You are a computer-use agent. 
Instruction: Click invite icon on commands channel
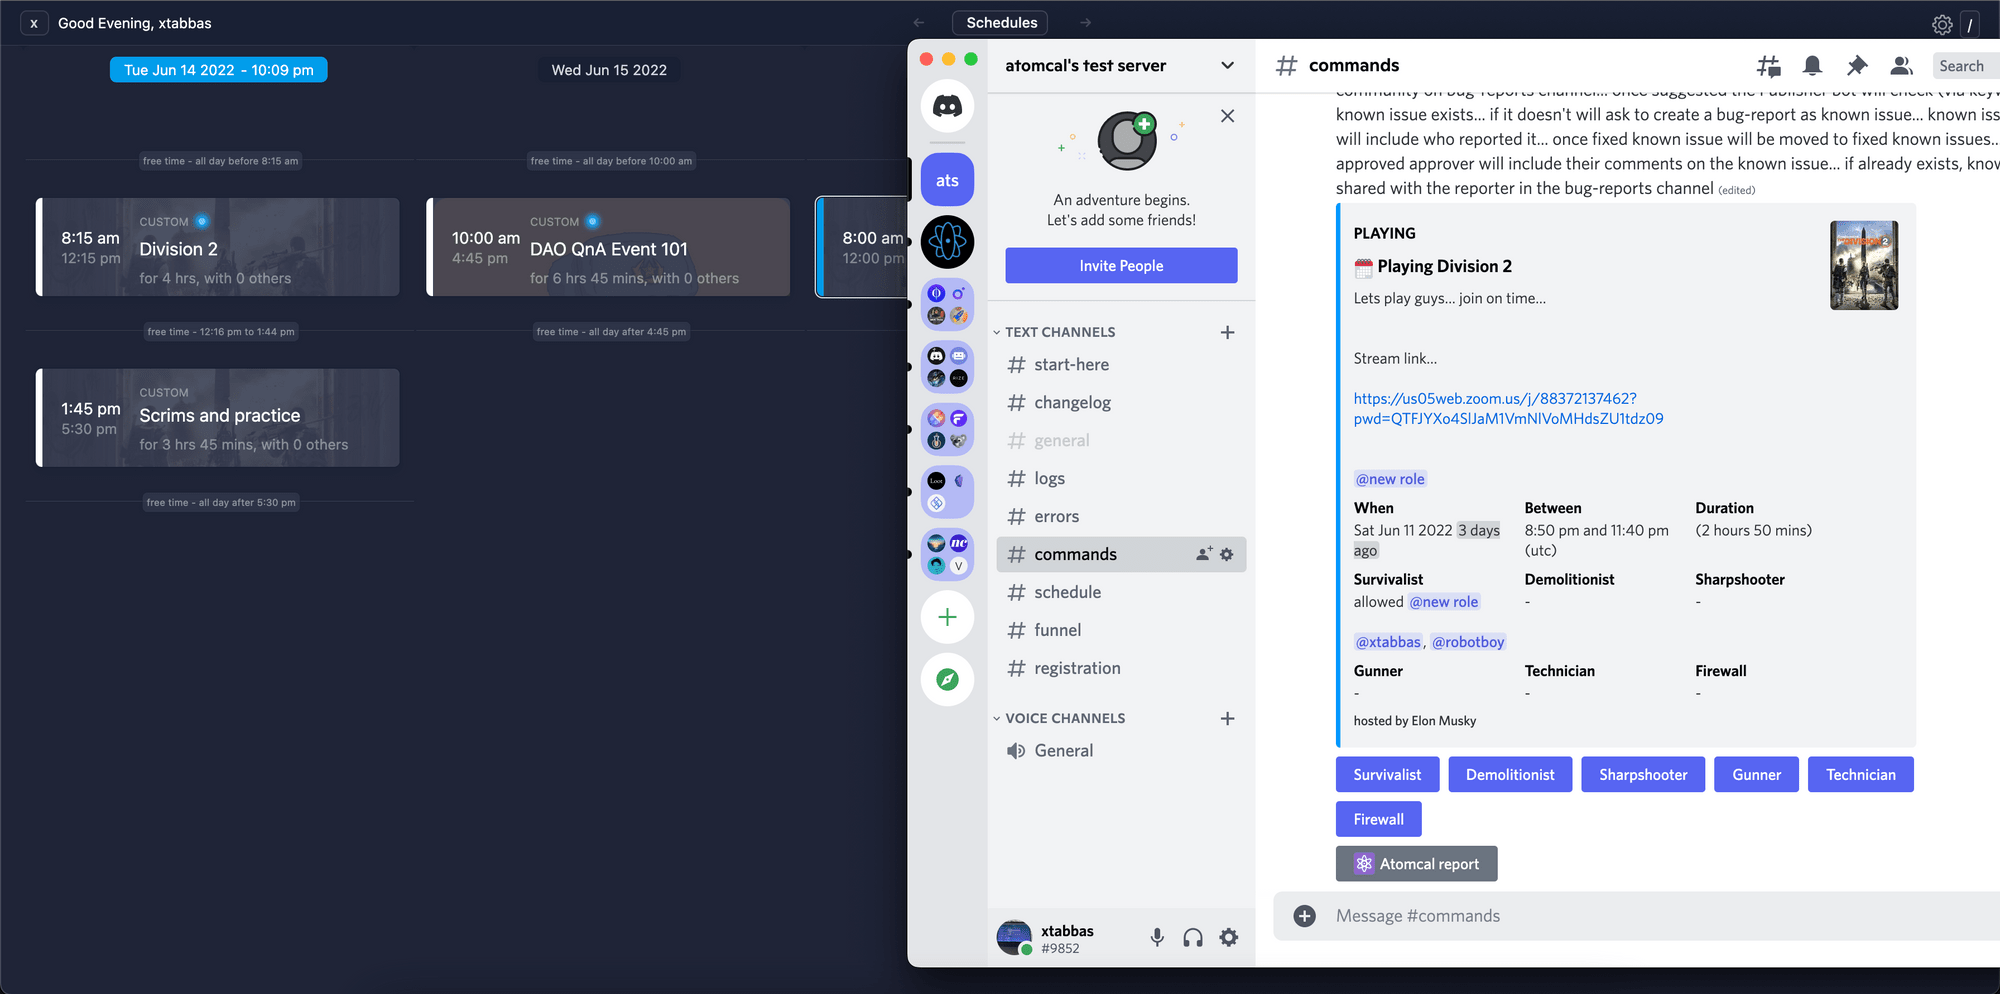pos(1204,554)
